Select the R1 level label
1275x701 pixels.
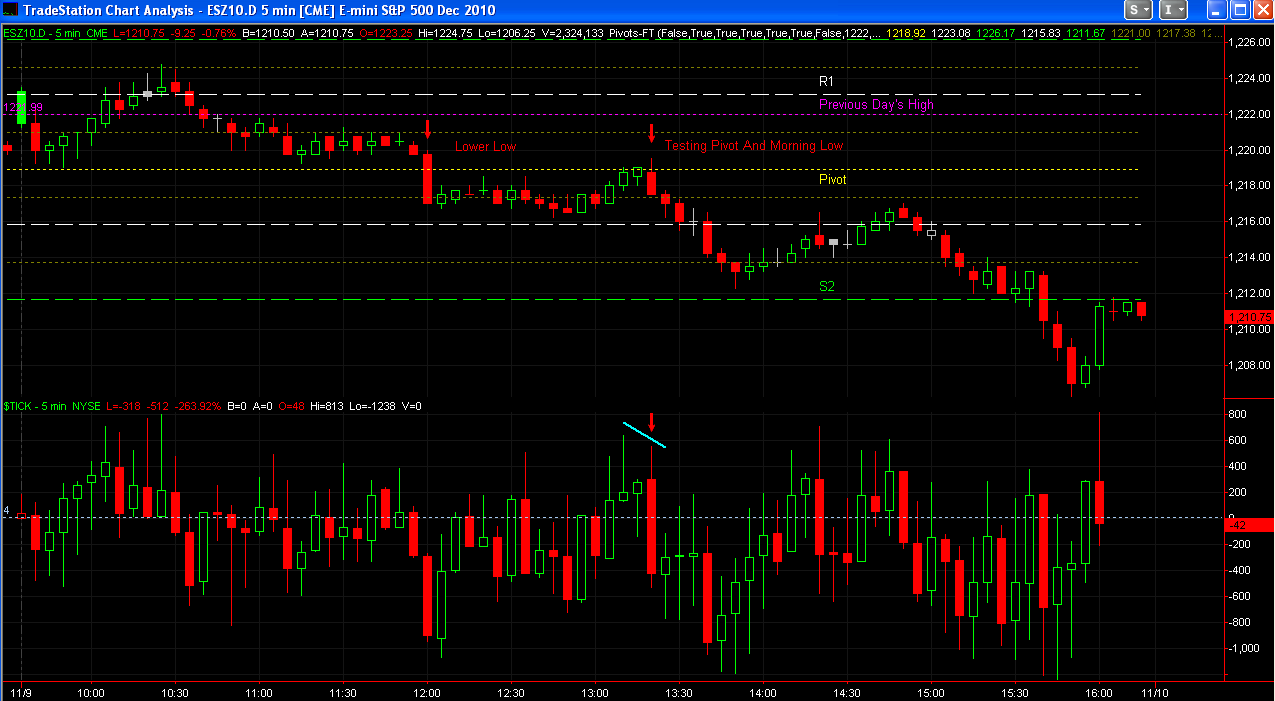click(826, 81)
